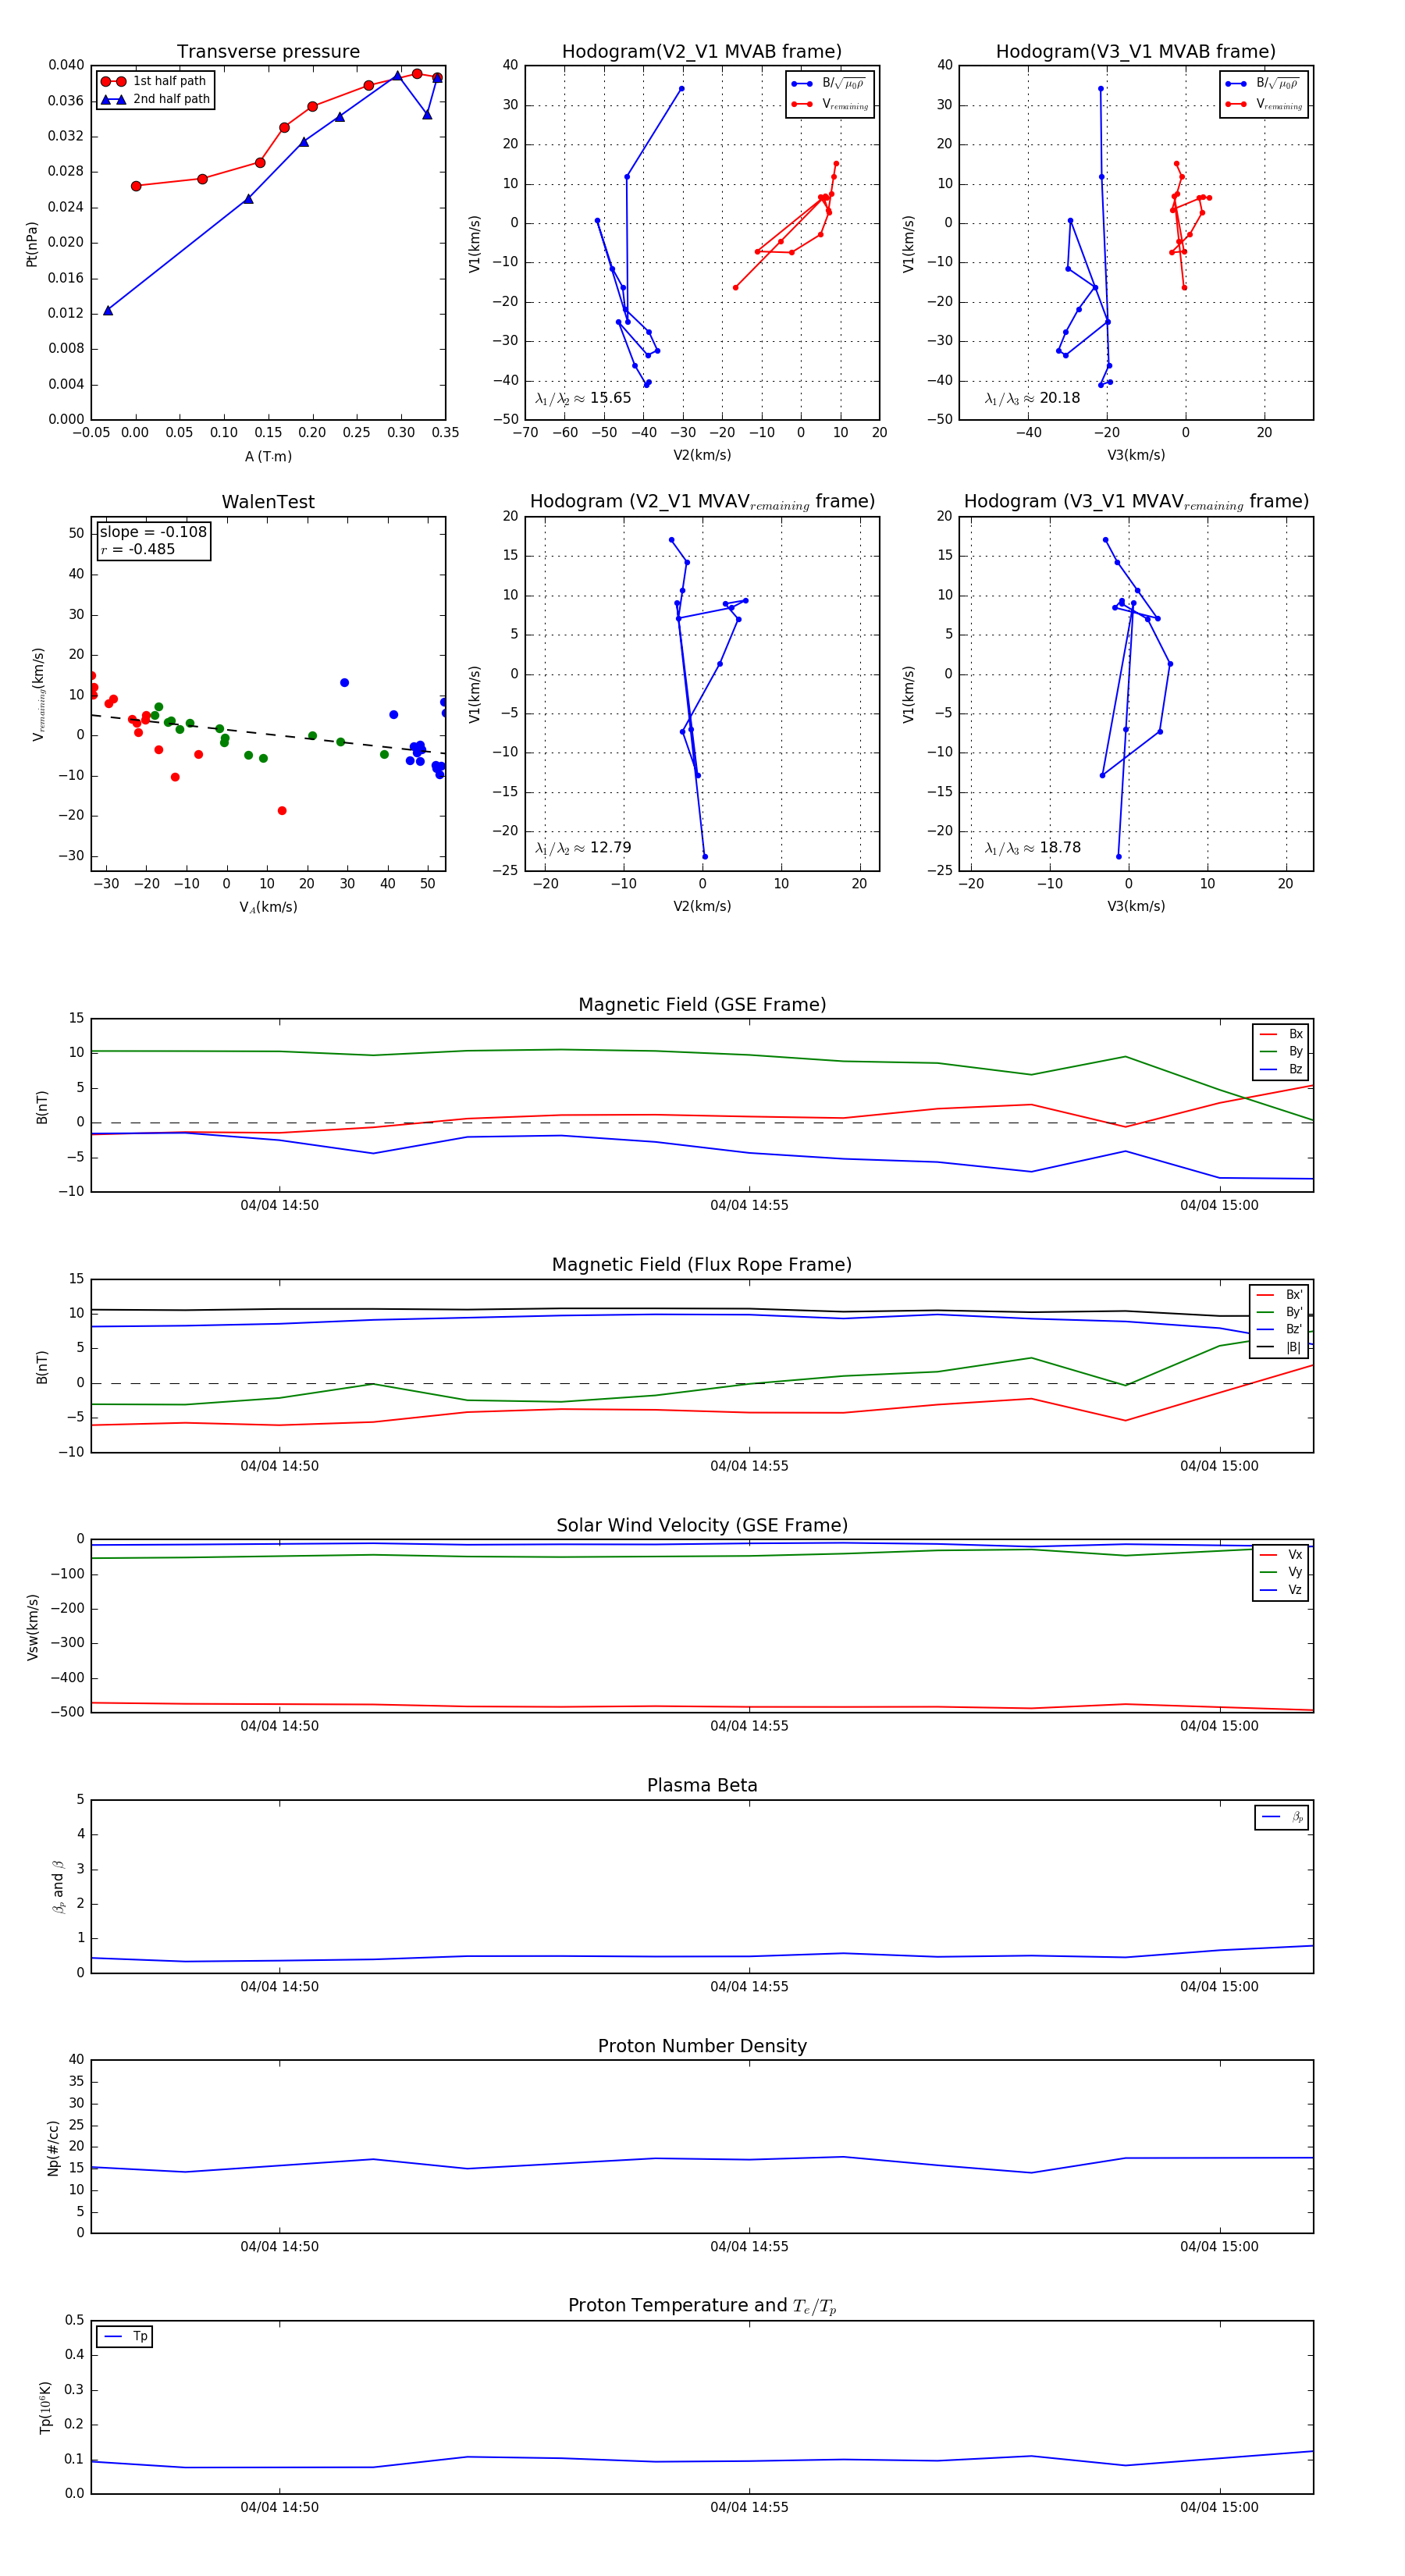Click the "Bz" legend entry in GSE magnetic field plot

click(1281, 1070)
